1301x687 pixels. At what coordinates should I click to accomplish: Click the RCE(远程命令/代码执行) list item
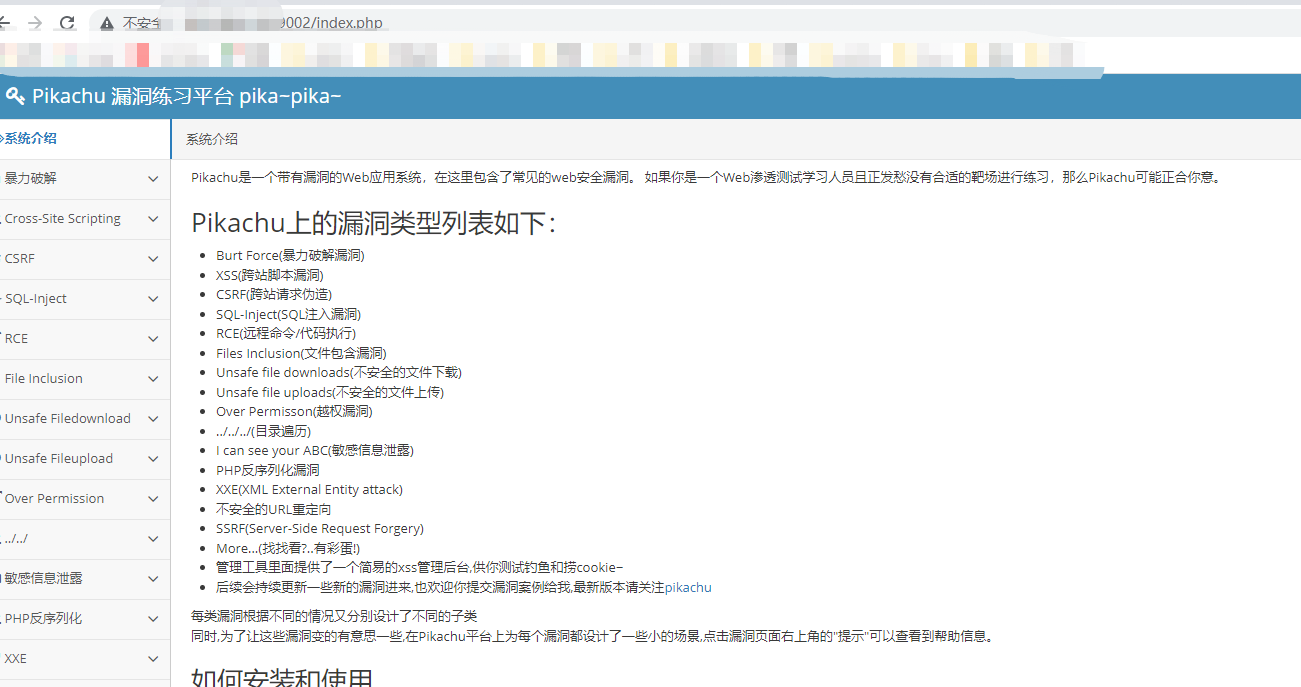coord(286,333)
